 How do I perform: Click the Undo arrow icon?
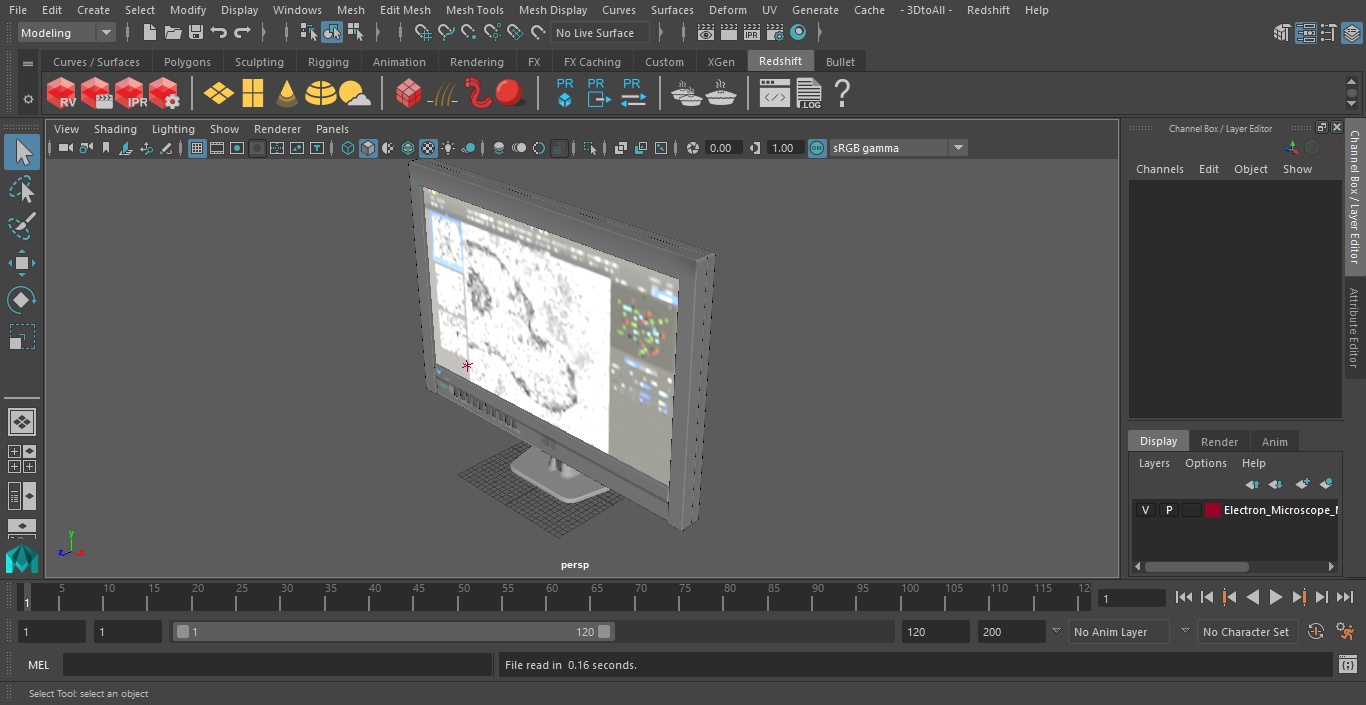tap(219, 33)
